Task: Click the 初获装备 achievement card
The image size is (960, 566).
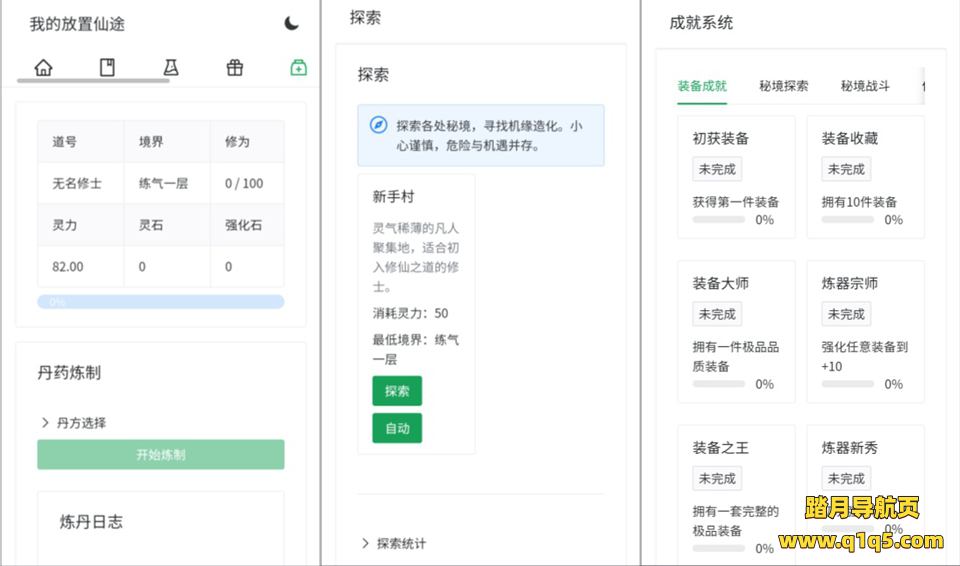Action: [735, 177]
